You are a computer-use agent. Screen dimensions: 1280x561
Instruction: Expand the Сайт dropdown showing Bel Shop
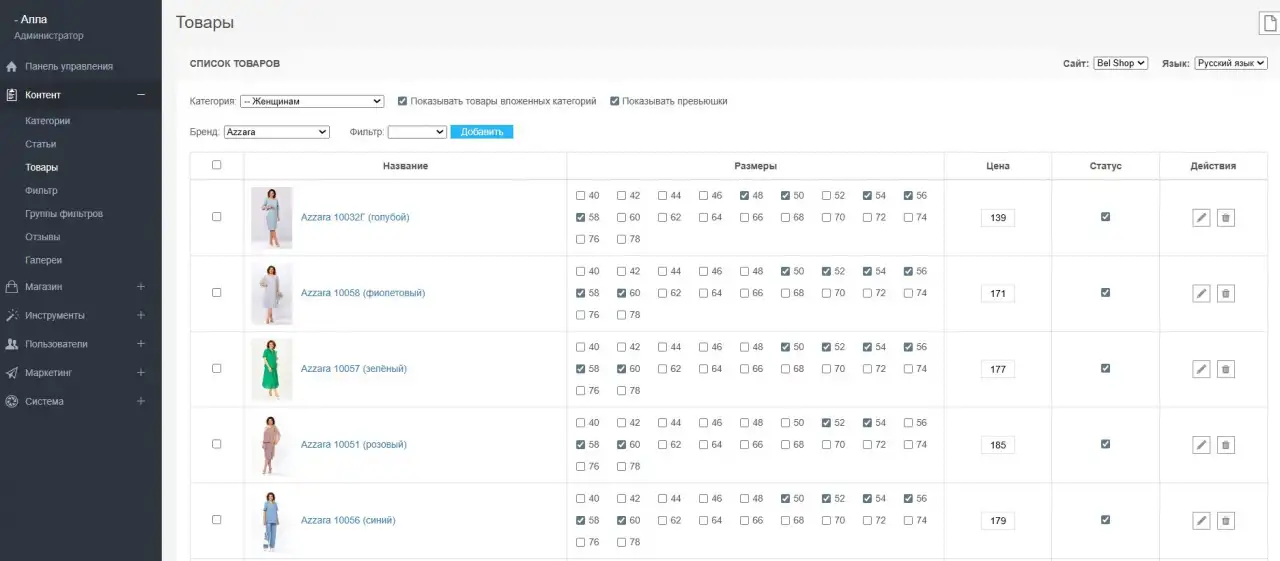point(1121,63)
